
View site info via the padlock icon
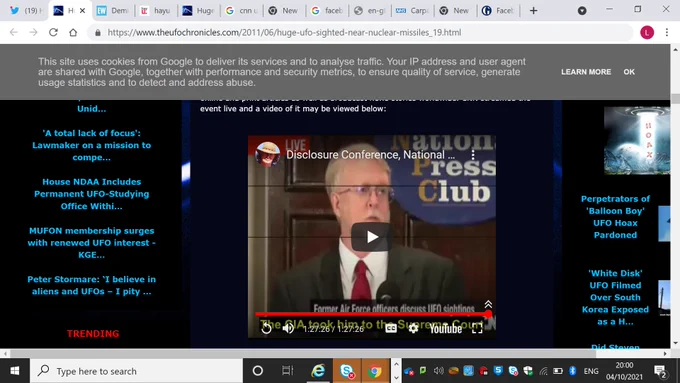[x=98, y=33]
